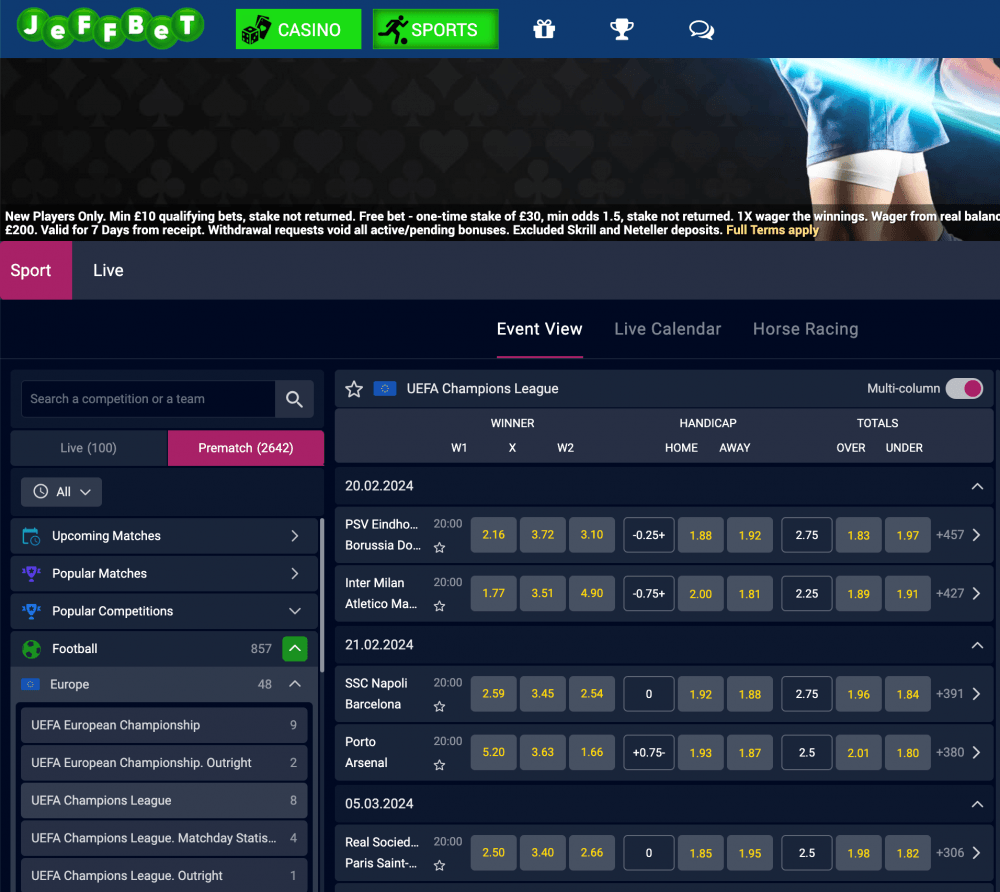
Task: Click the sidebar vertical scrollbar
Action: tap(321, 595)
